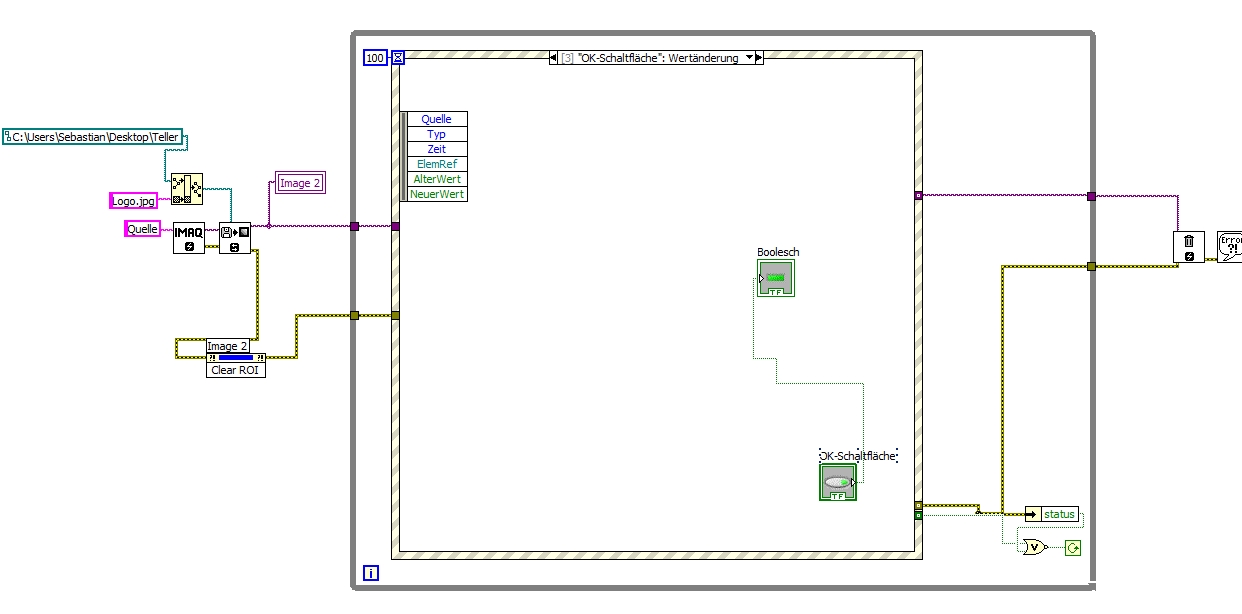
Task: Click the Zeit event data item
Action: [436, 149]
